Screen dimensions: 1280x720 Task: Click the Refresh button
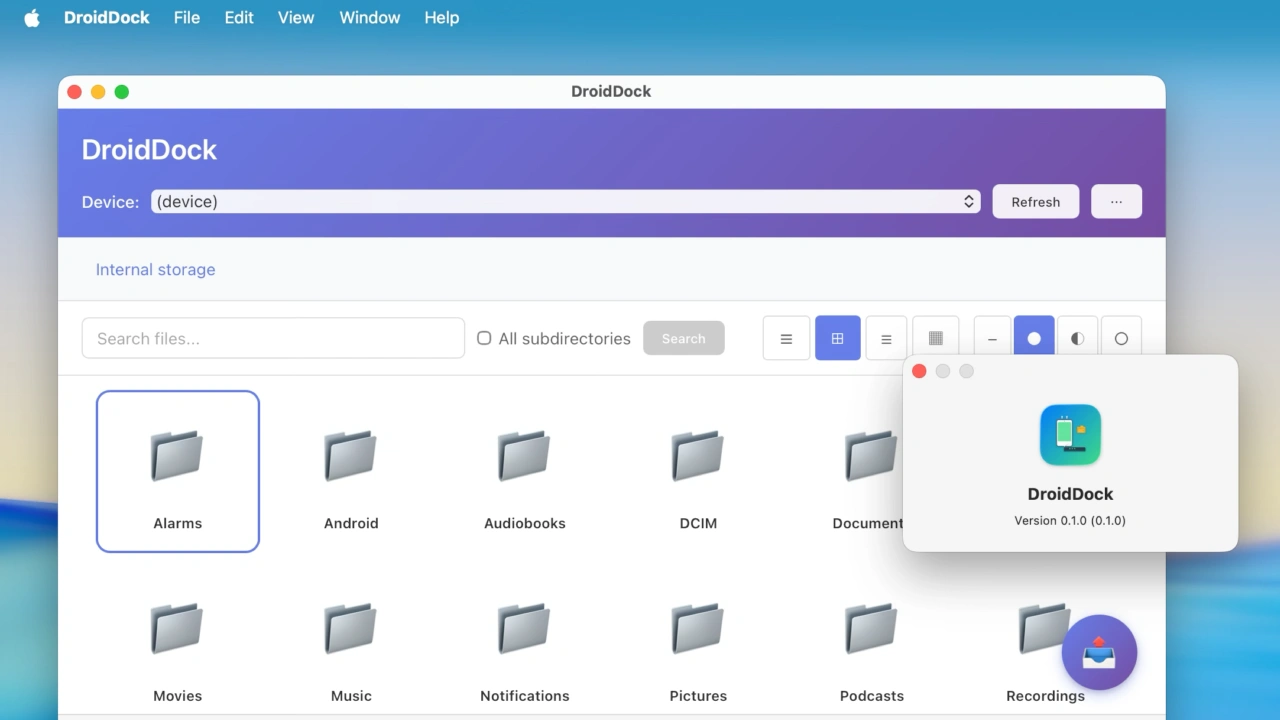tap(1035, 201)
